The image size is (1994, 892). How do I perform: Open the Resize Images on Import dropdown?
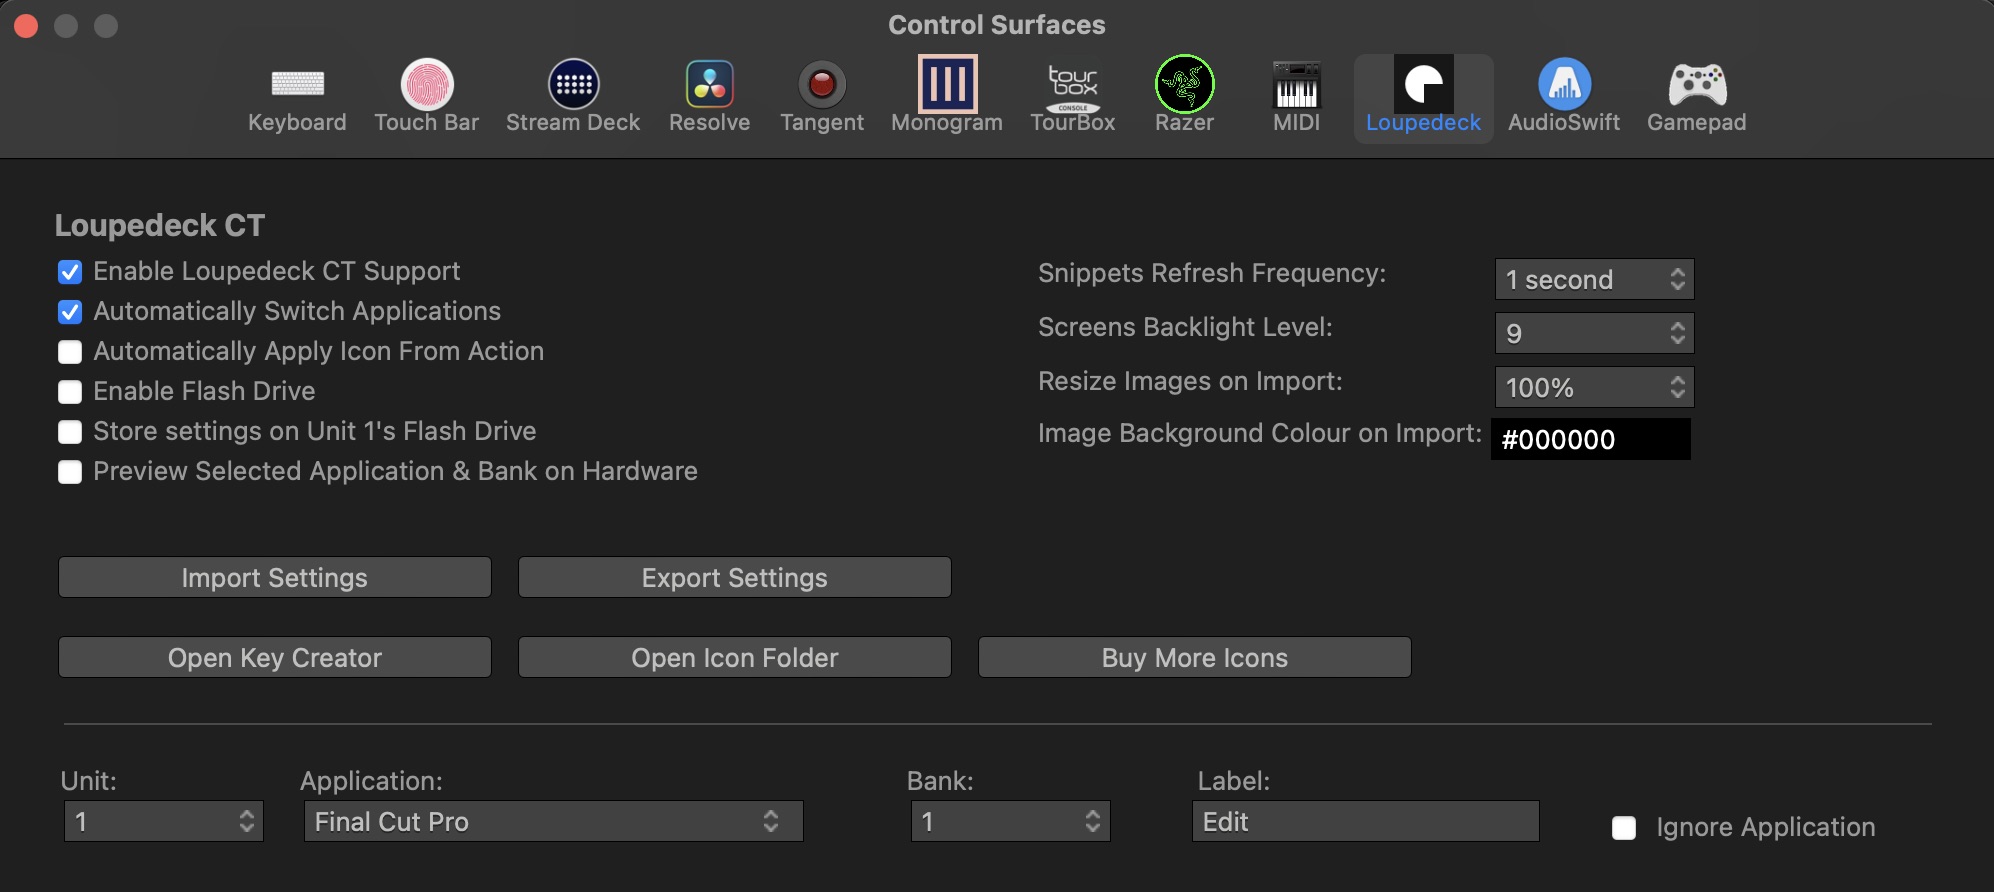1595,387
